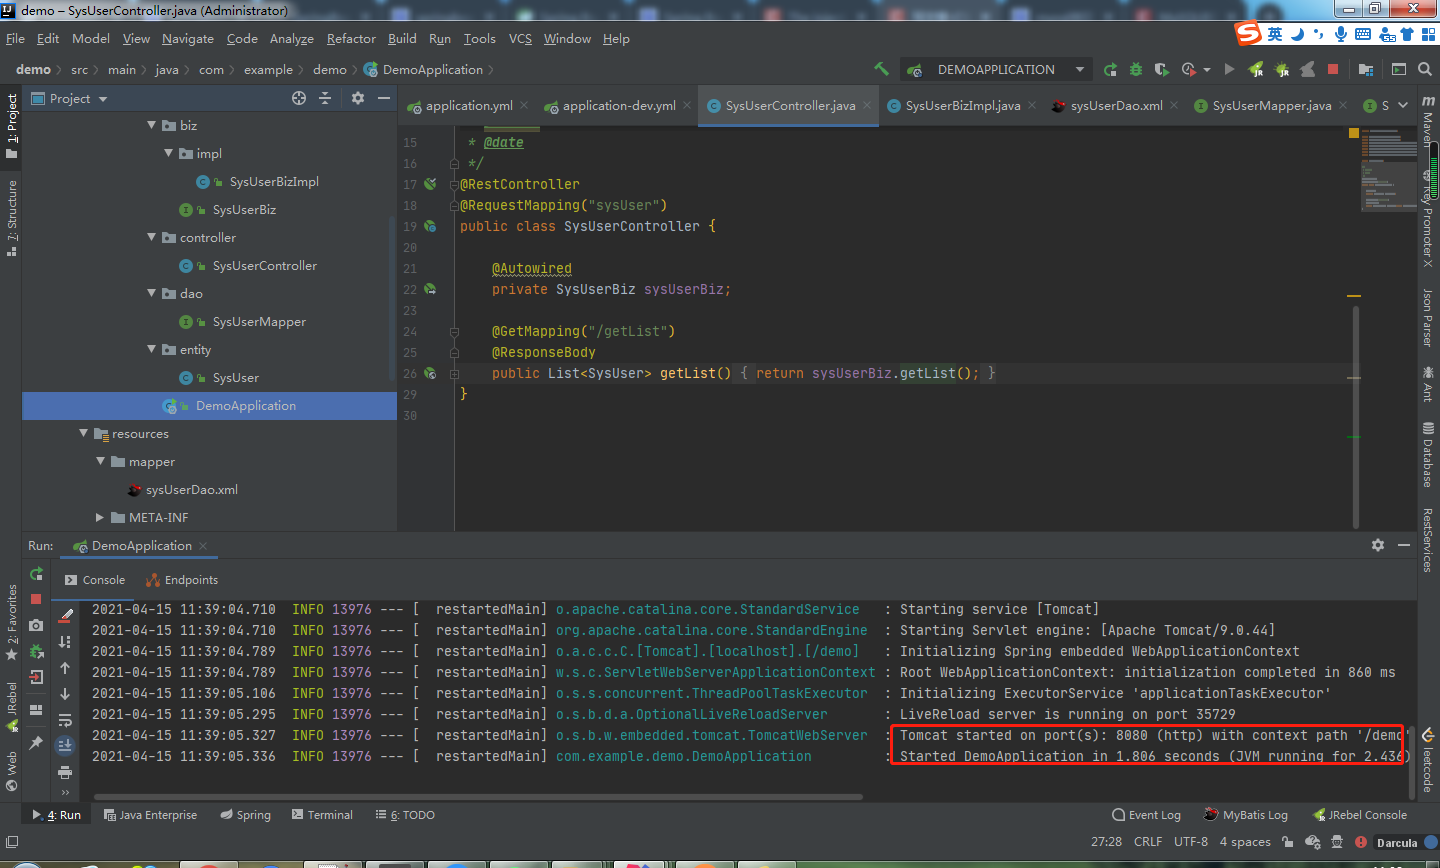Start debugging with the green bug icon
The image size is (1440, 868).
1136,69
